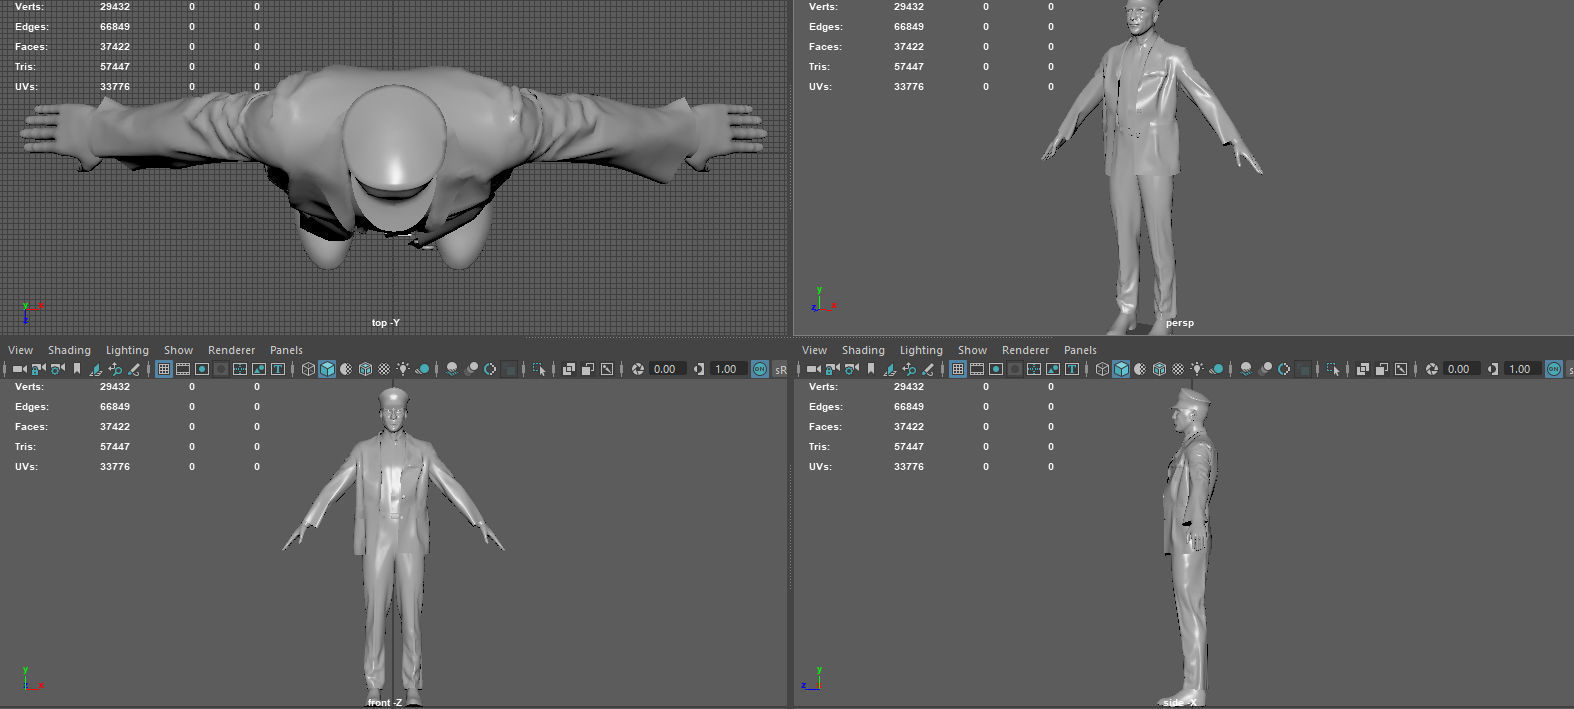Image resolution: width=1574 pixels, height=709 pixels.
Task: Open View menu of side panel
Action: (814, 350)
